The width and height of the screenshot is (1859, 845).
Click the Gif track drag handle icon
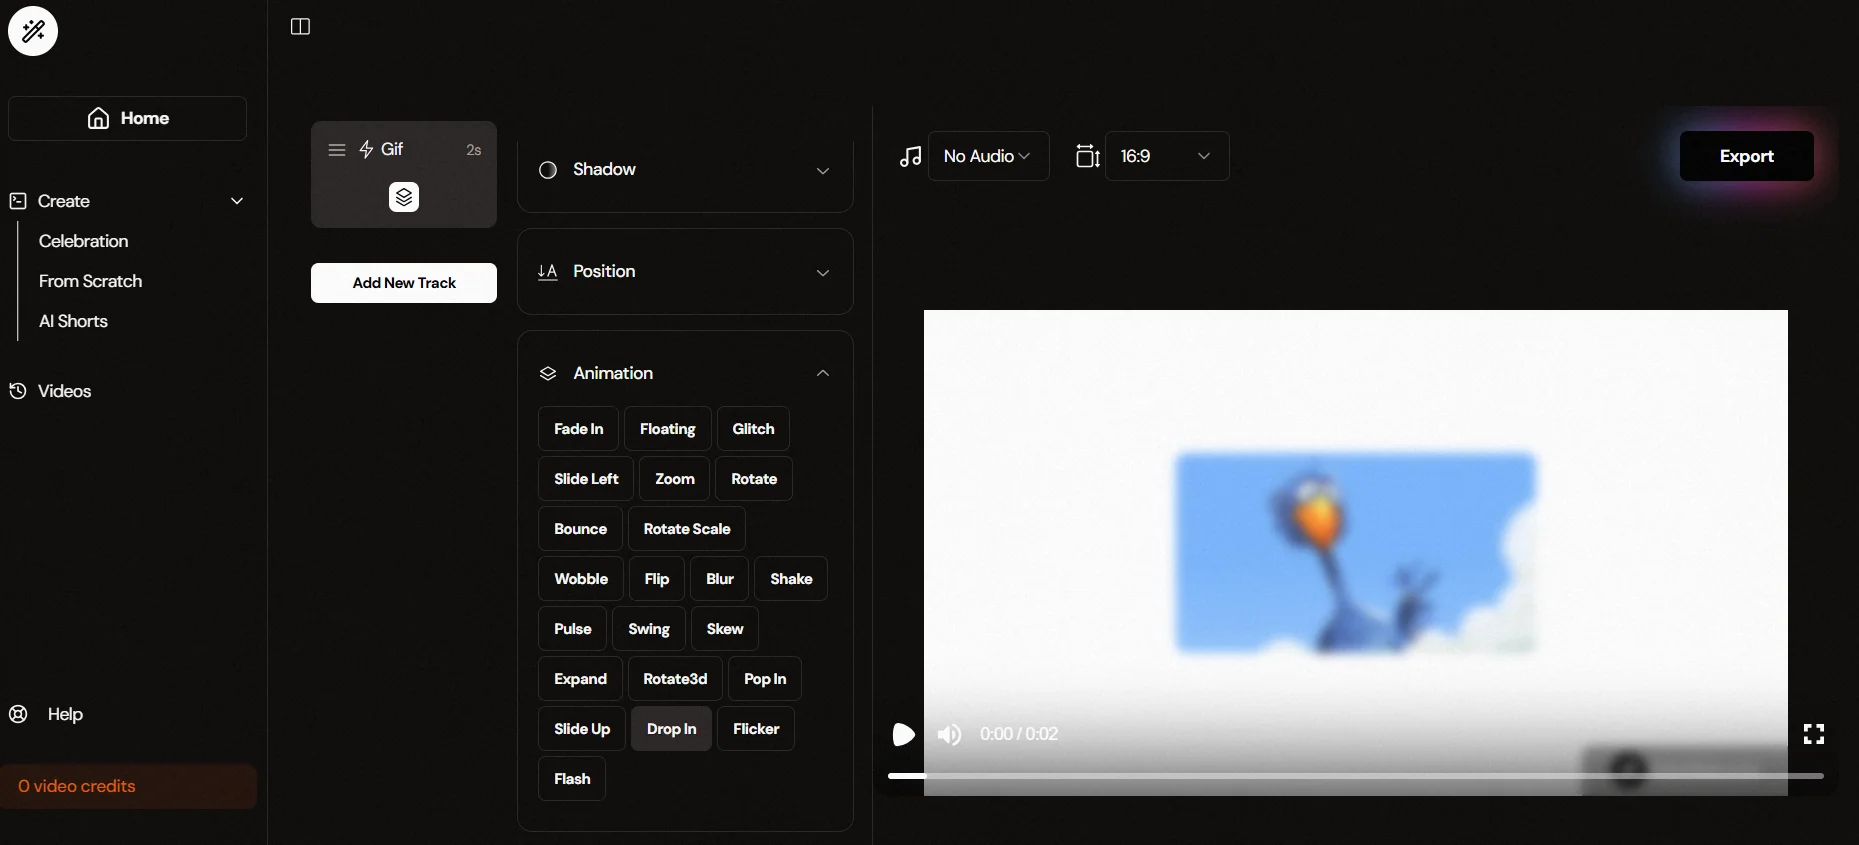tap(337, 150)
